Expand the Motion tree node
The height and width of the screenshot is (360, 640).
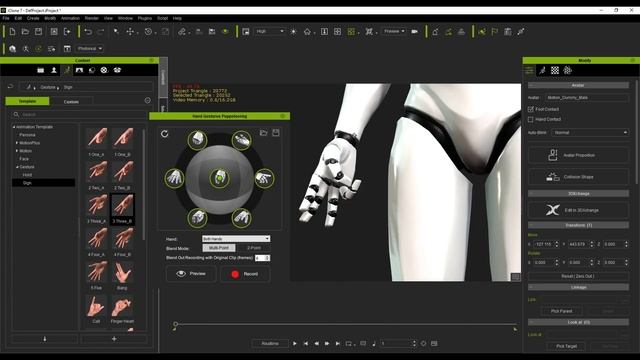click(17, 151)
